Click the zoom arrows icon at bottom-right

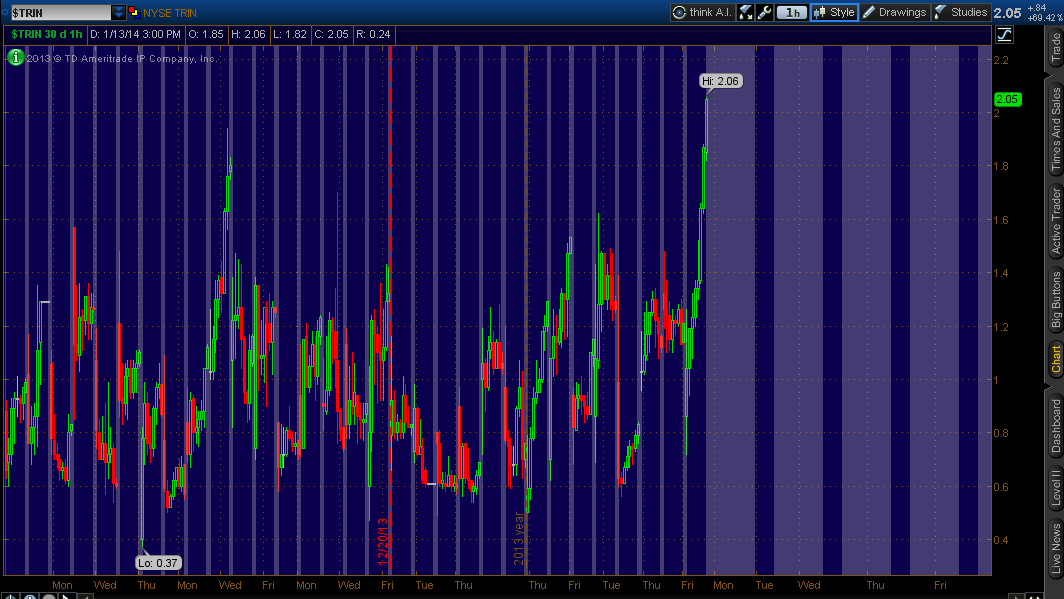pyautogui.click(x=1034, y=596)
